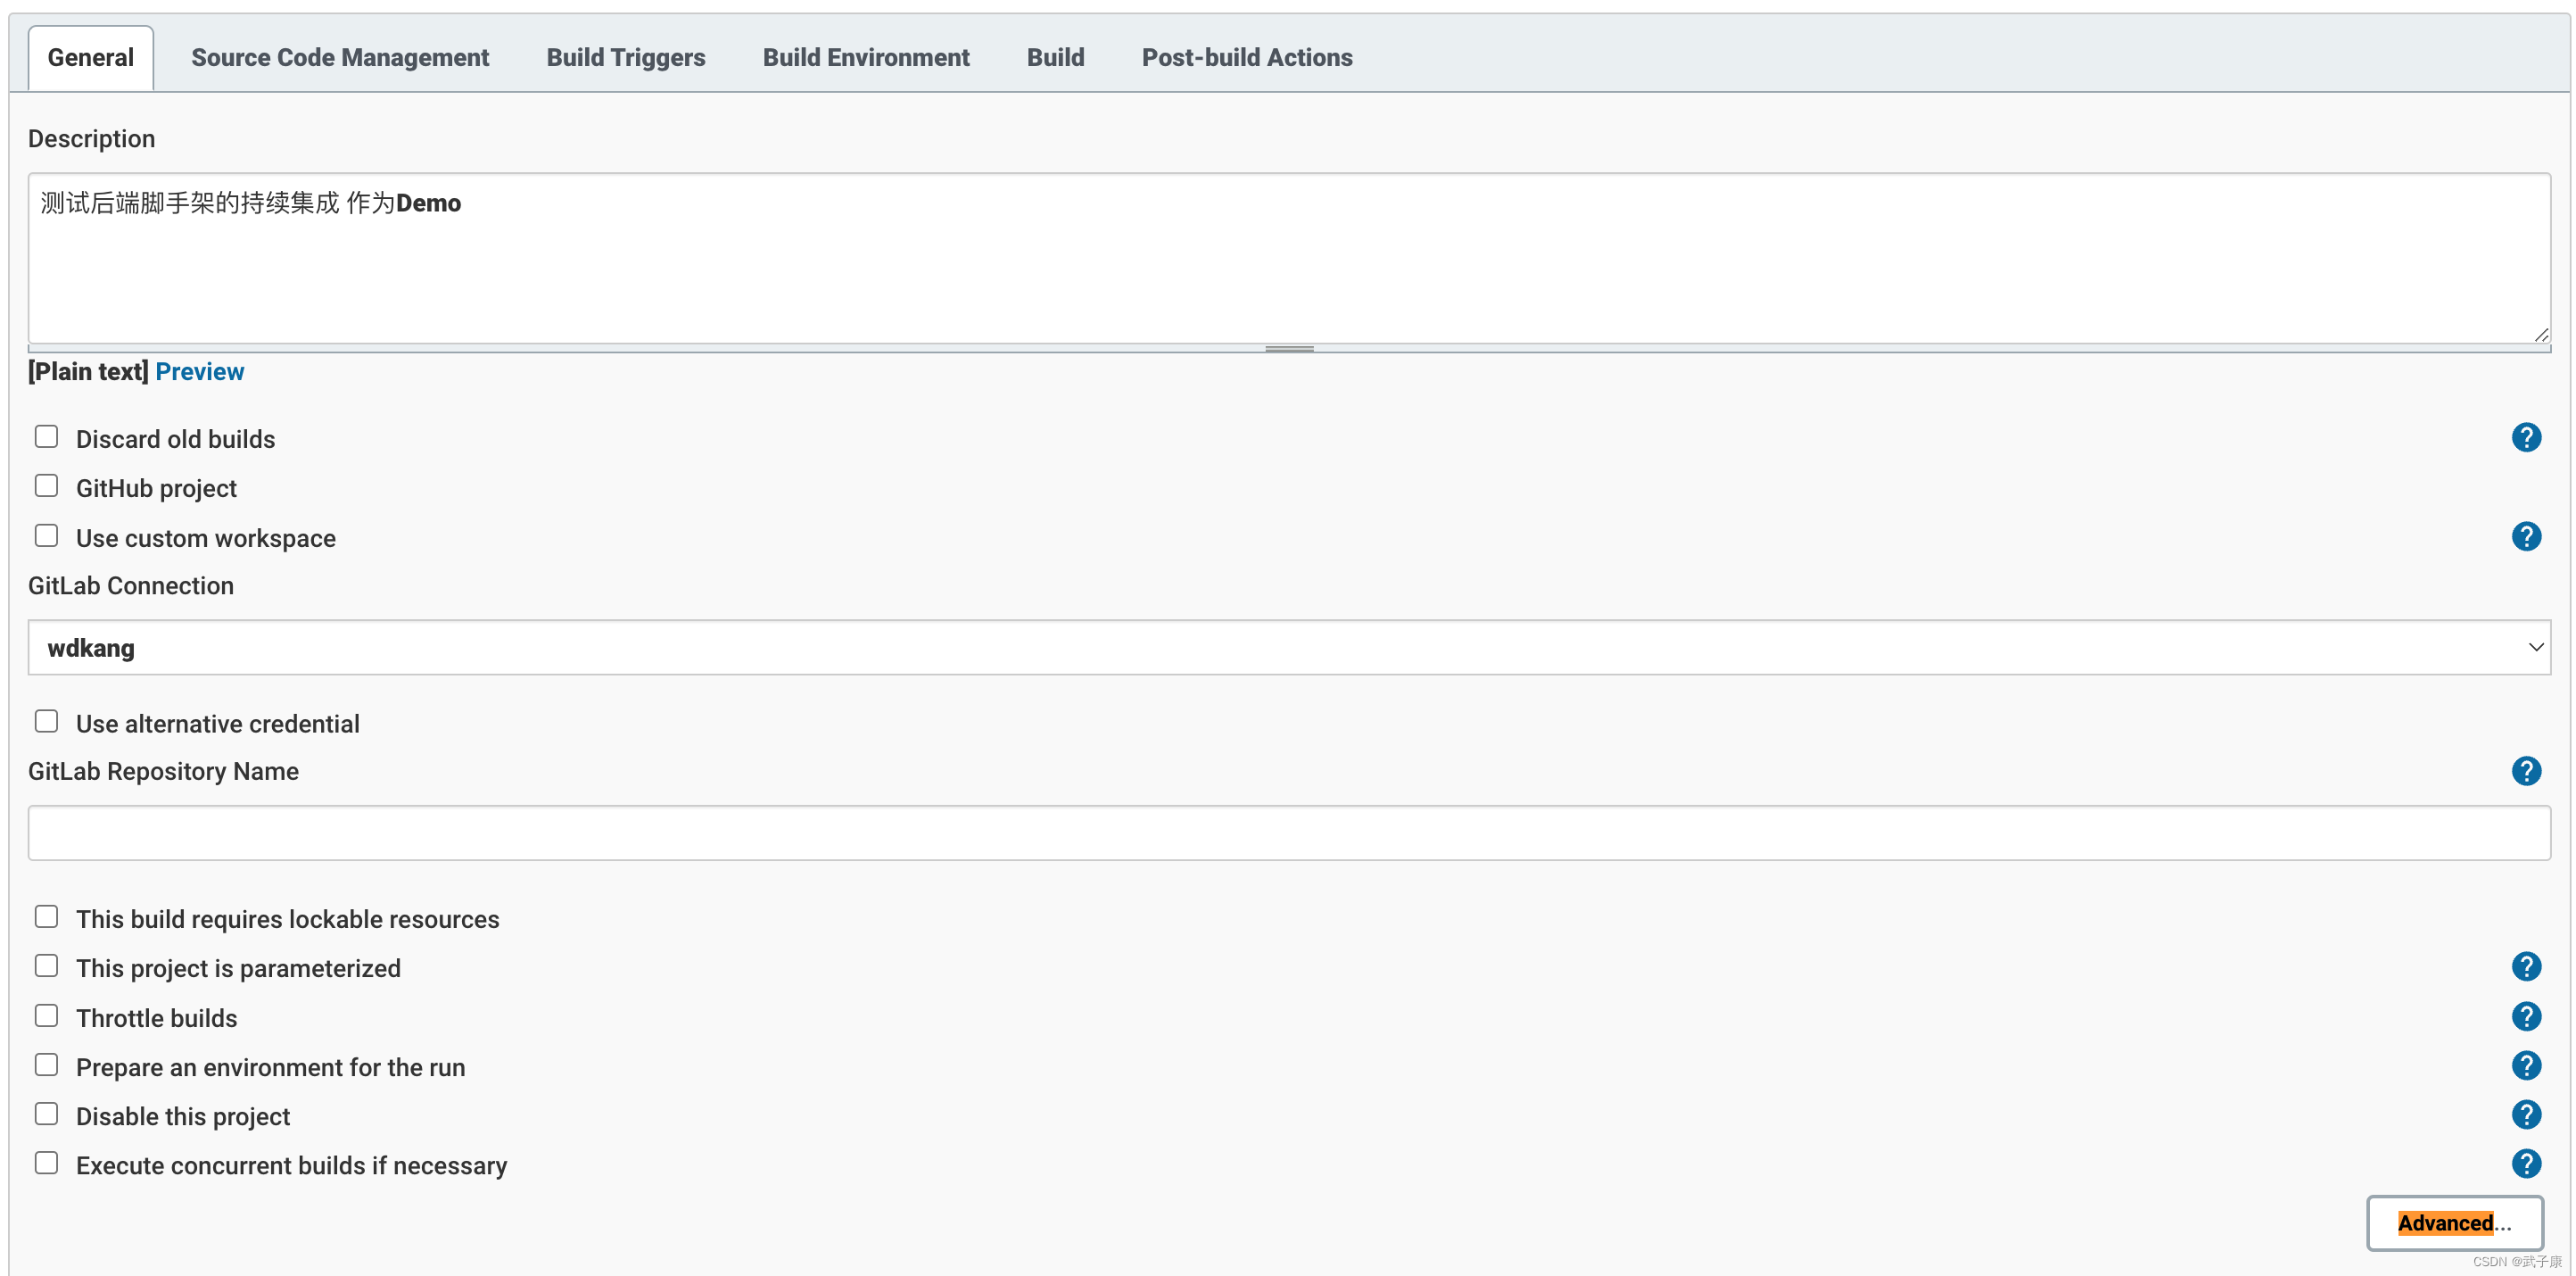Viewport: 2576px width, 1276px height.
Task: Expand the GitLab Connection dropdown
Action: (x=2533, y=648)
